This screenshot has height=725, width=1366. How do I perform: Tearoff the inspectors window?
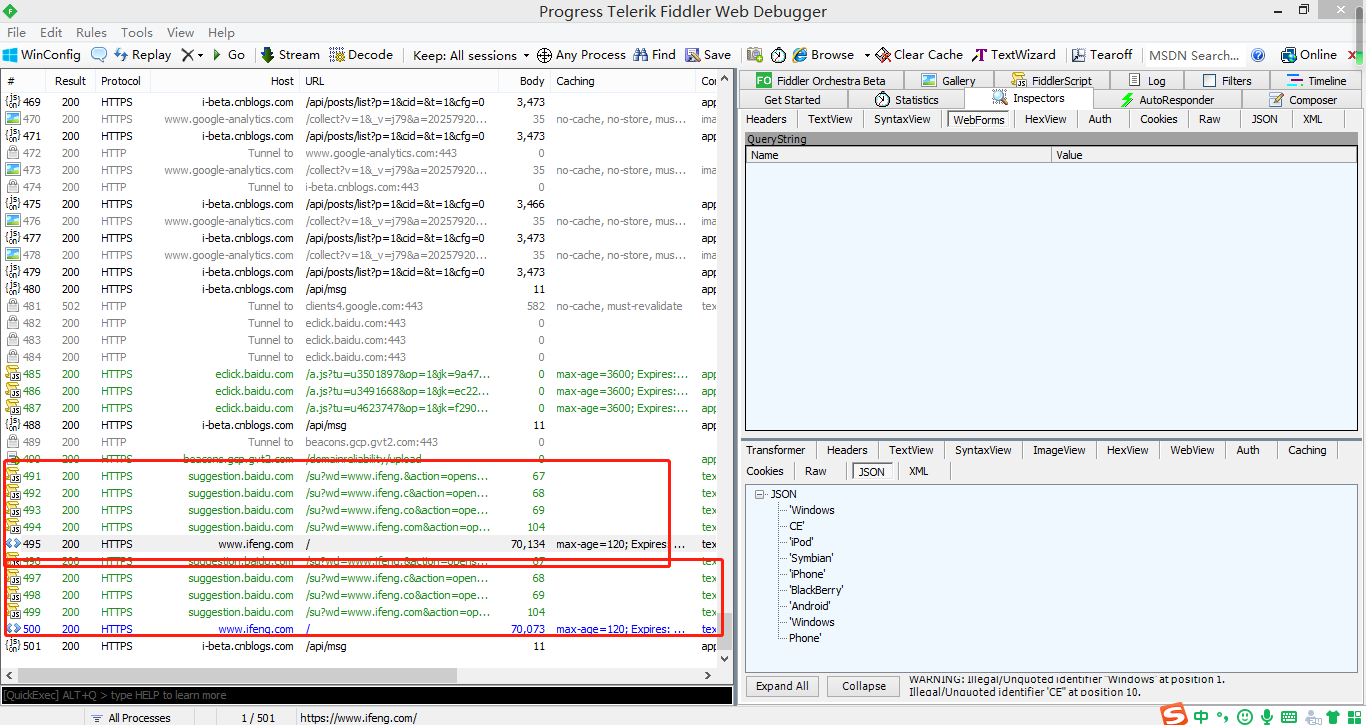click(1102, 55)
